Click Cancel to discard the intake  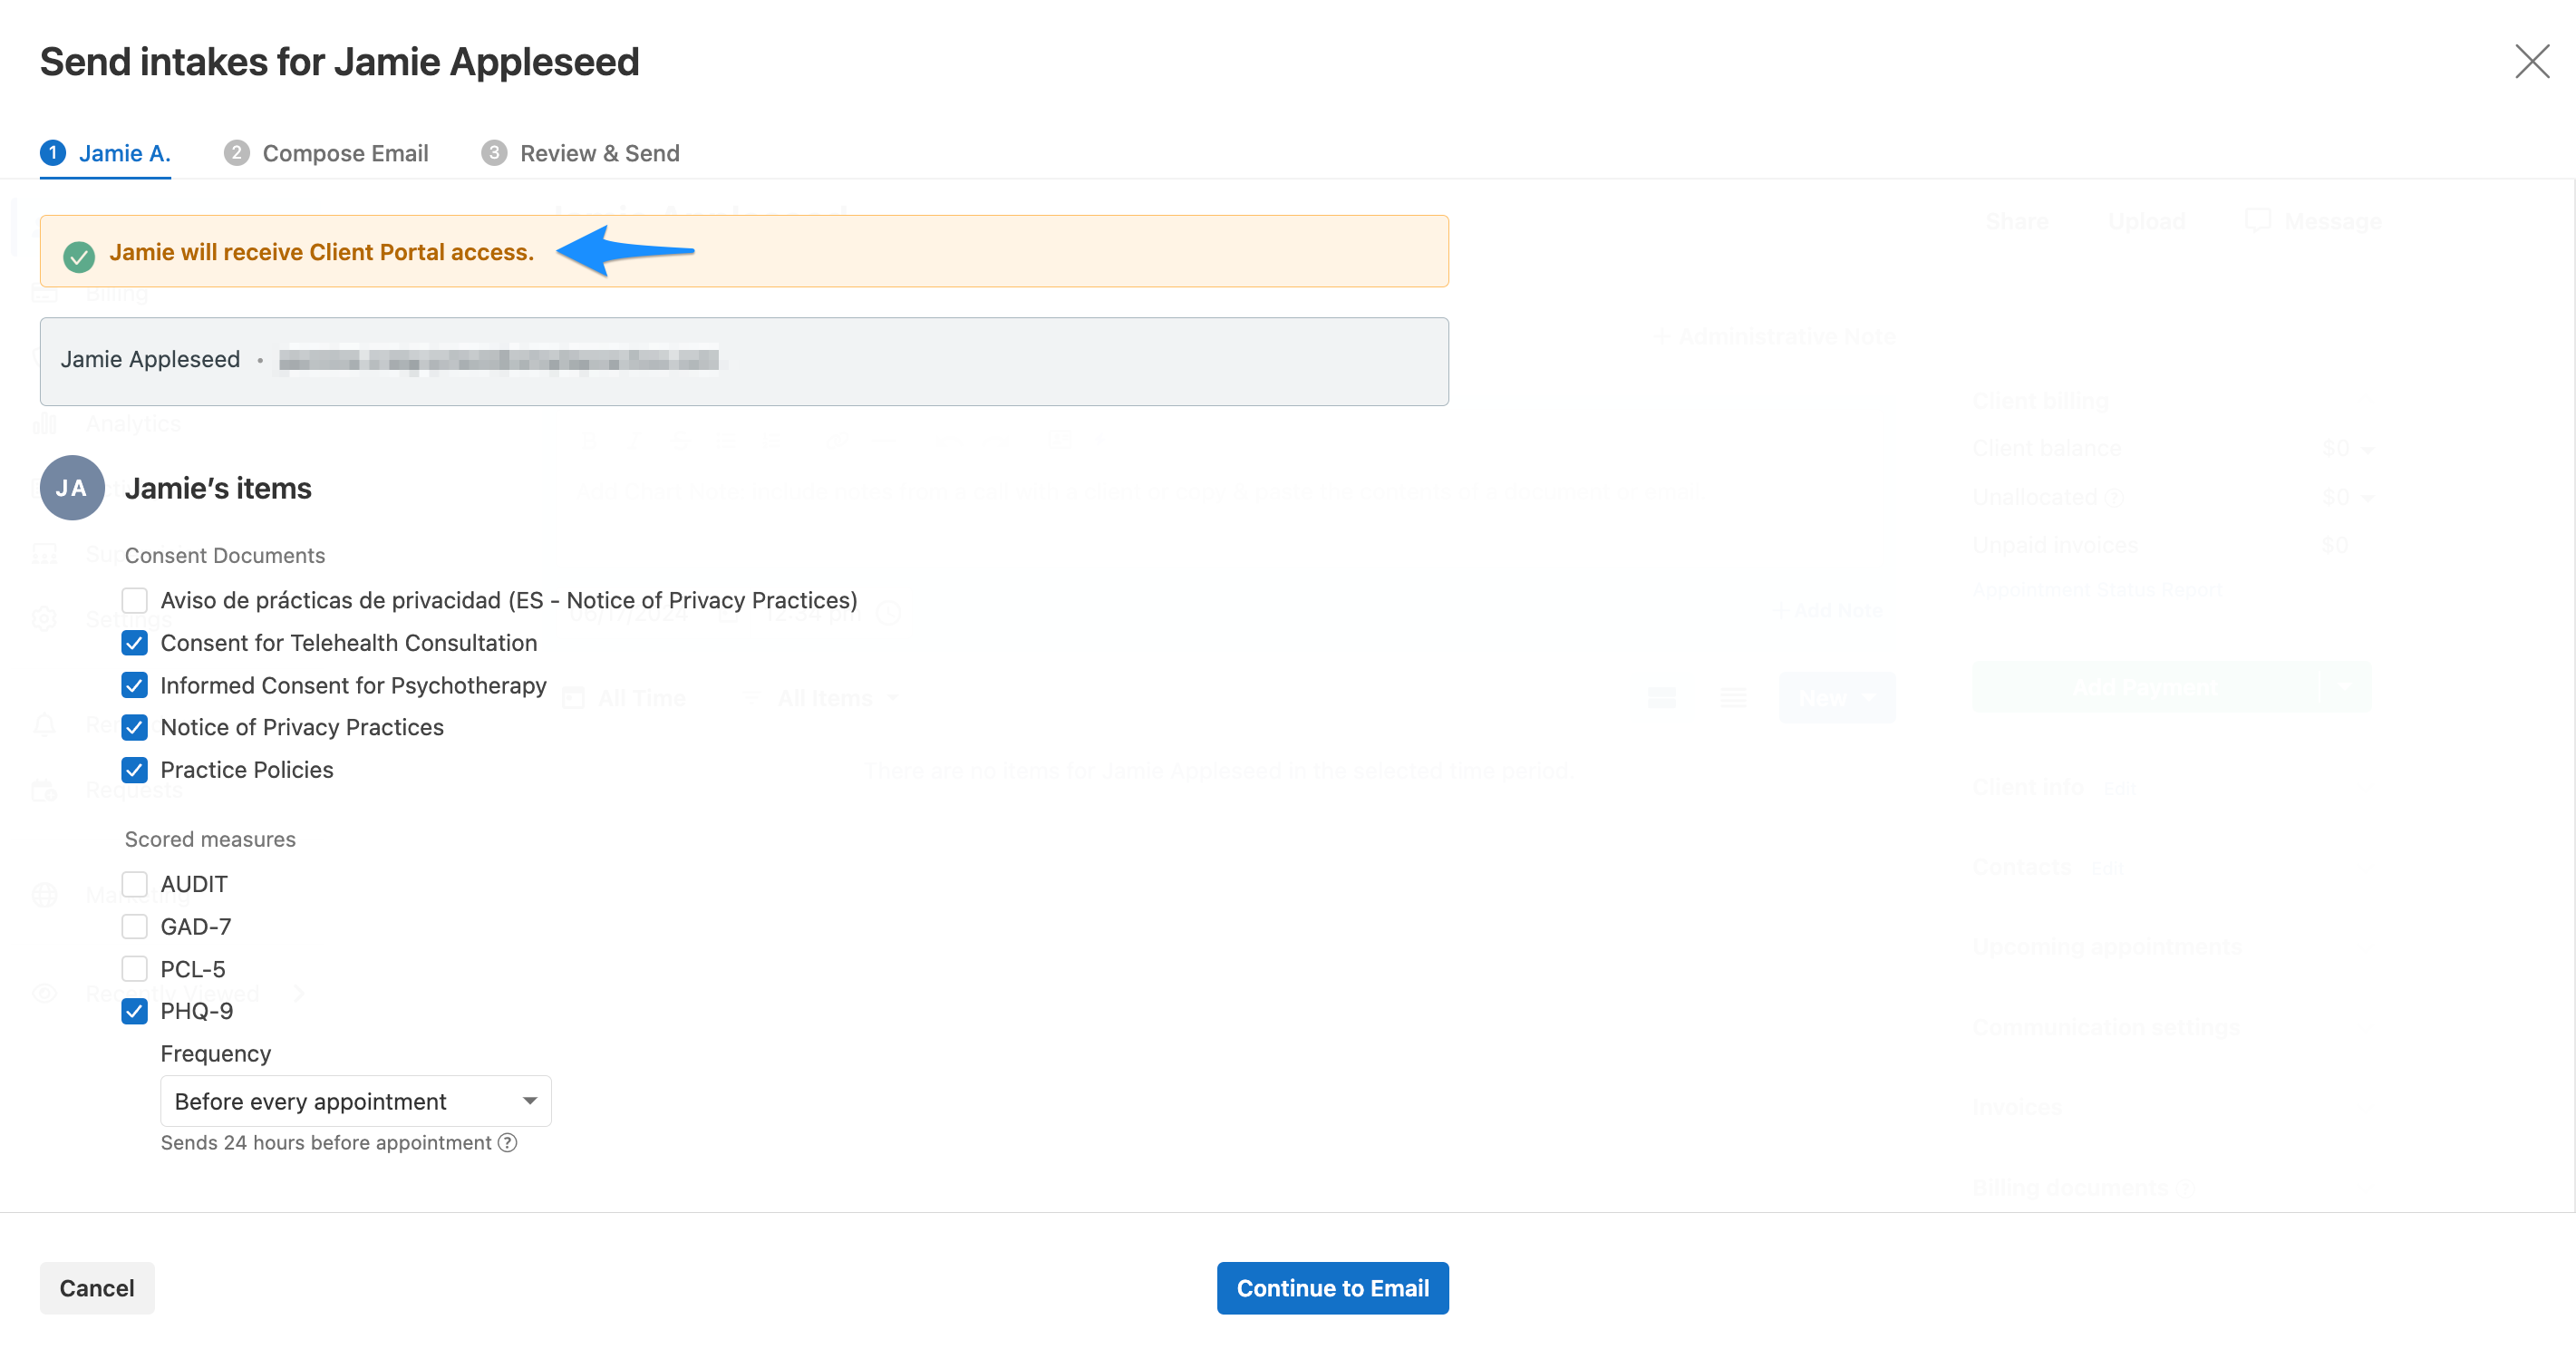pyautogui.click(x=96, y=1288)
